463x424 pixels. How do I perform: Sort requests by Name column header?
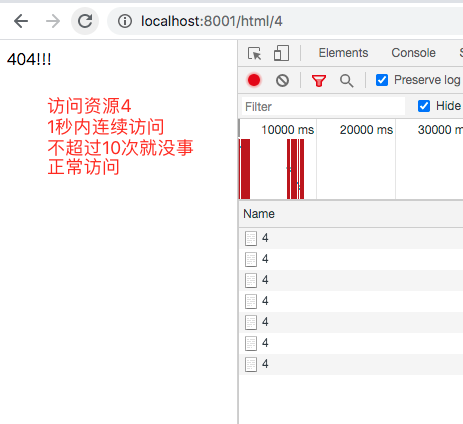[259, 214]
